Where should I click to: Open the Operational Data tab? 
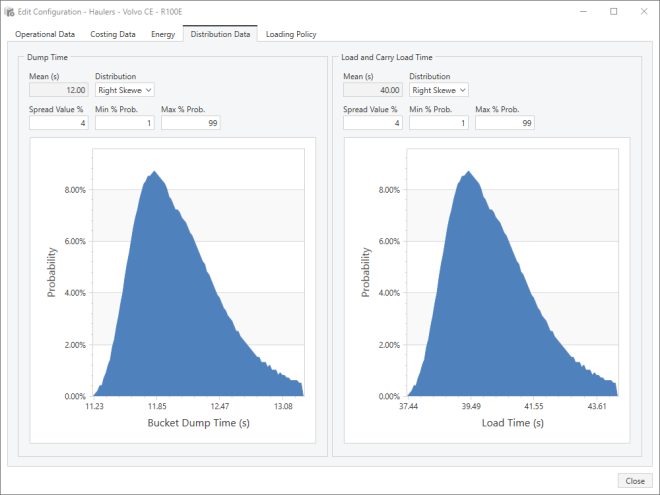tap(45, 34)
